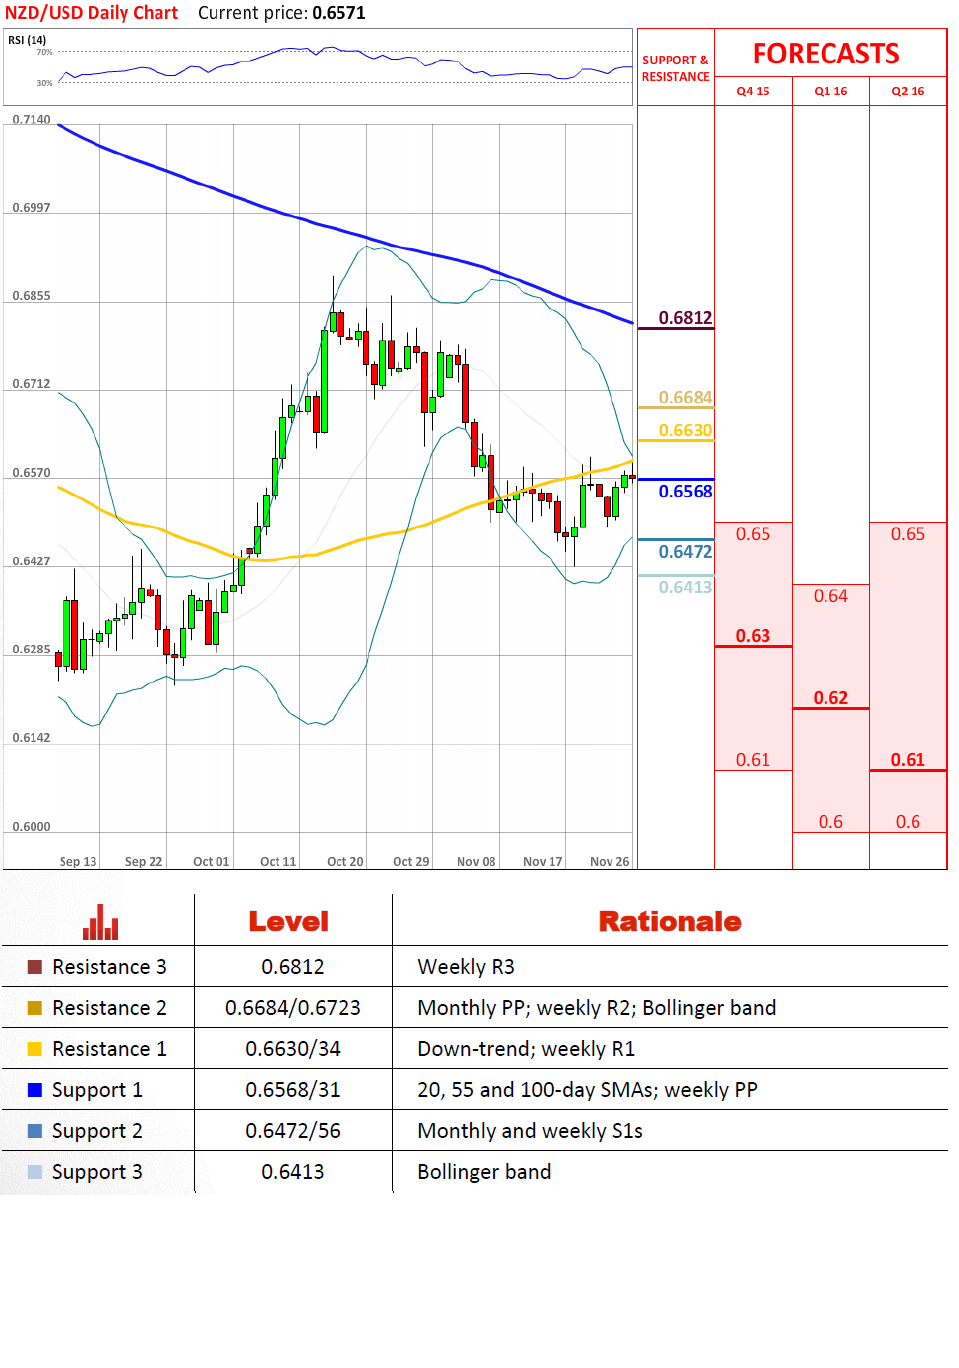
Task: Click the RSI (14) indicator label
Action: (x=27, y=40)
